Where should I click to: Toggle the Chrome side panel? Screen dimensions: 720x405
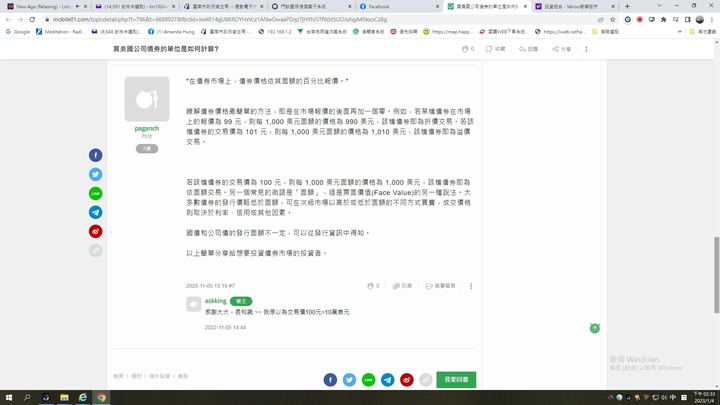click(x=687, y=20)
